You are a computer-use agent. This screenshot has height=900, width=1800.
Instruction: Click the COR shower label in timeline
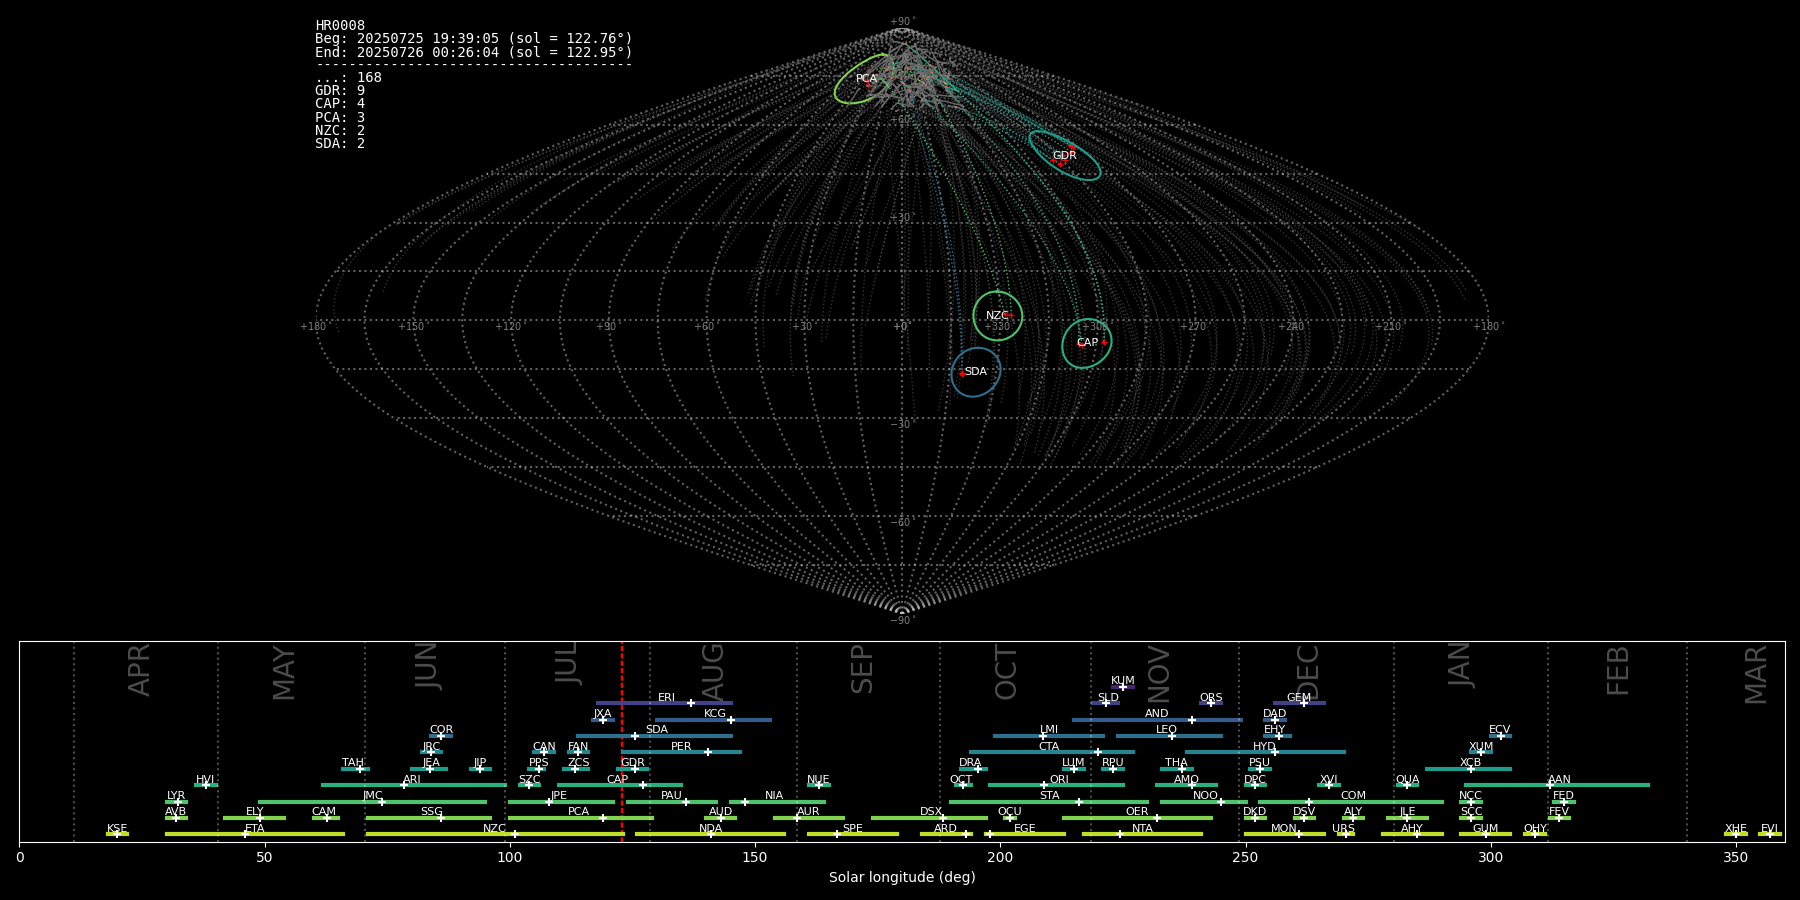(441, 730)
